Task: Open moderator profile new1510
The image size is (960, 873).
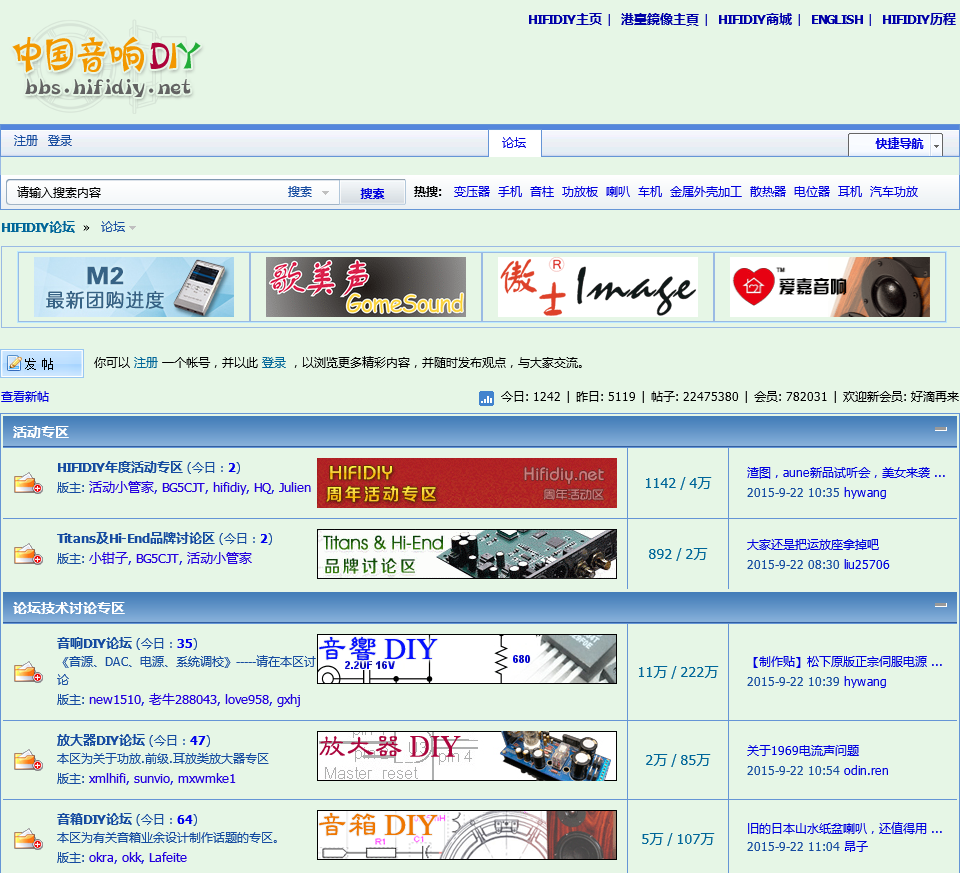Action: (x=115, y=700)
